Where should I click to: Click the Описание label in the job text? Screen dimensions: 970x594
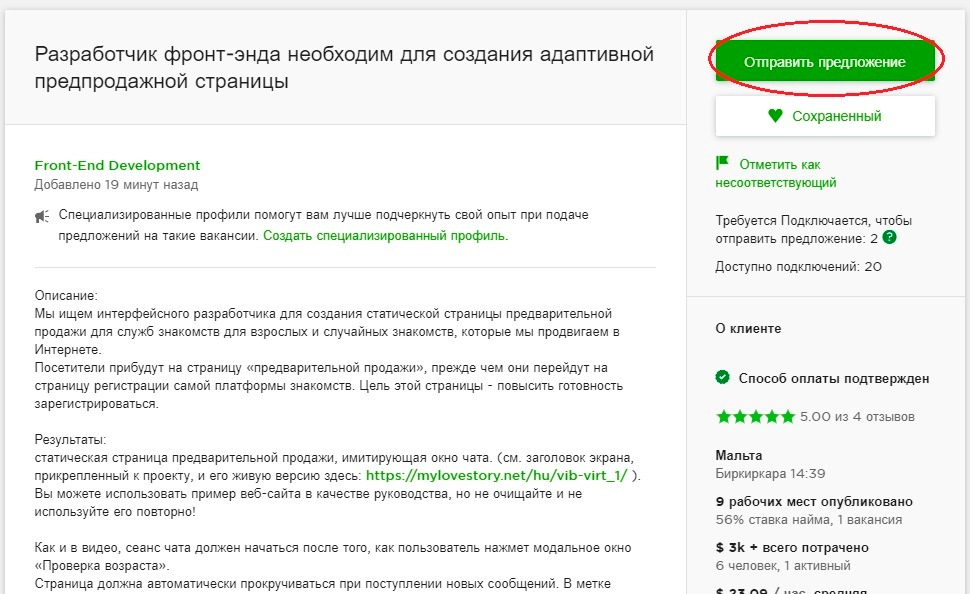click(66, 296)
